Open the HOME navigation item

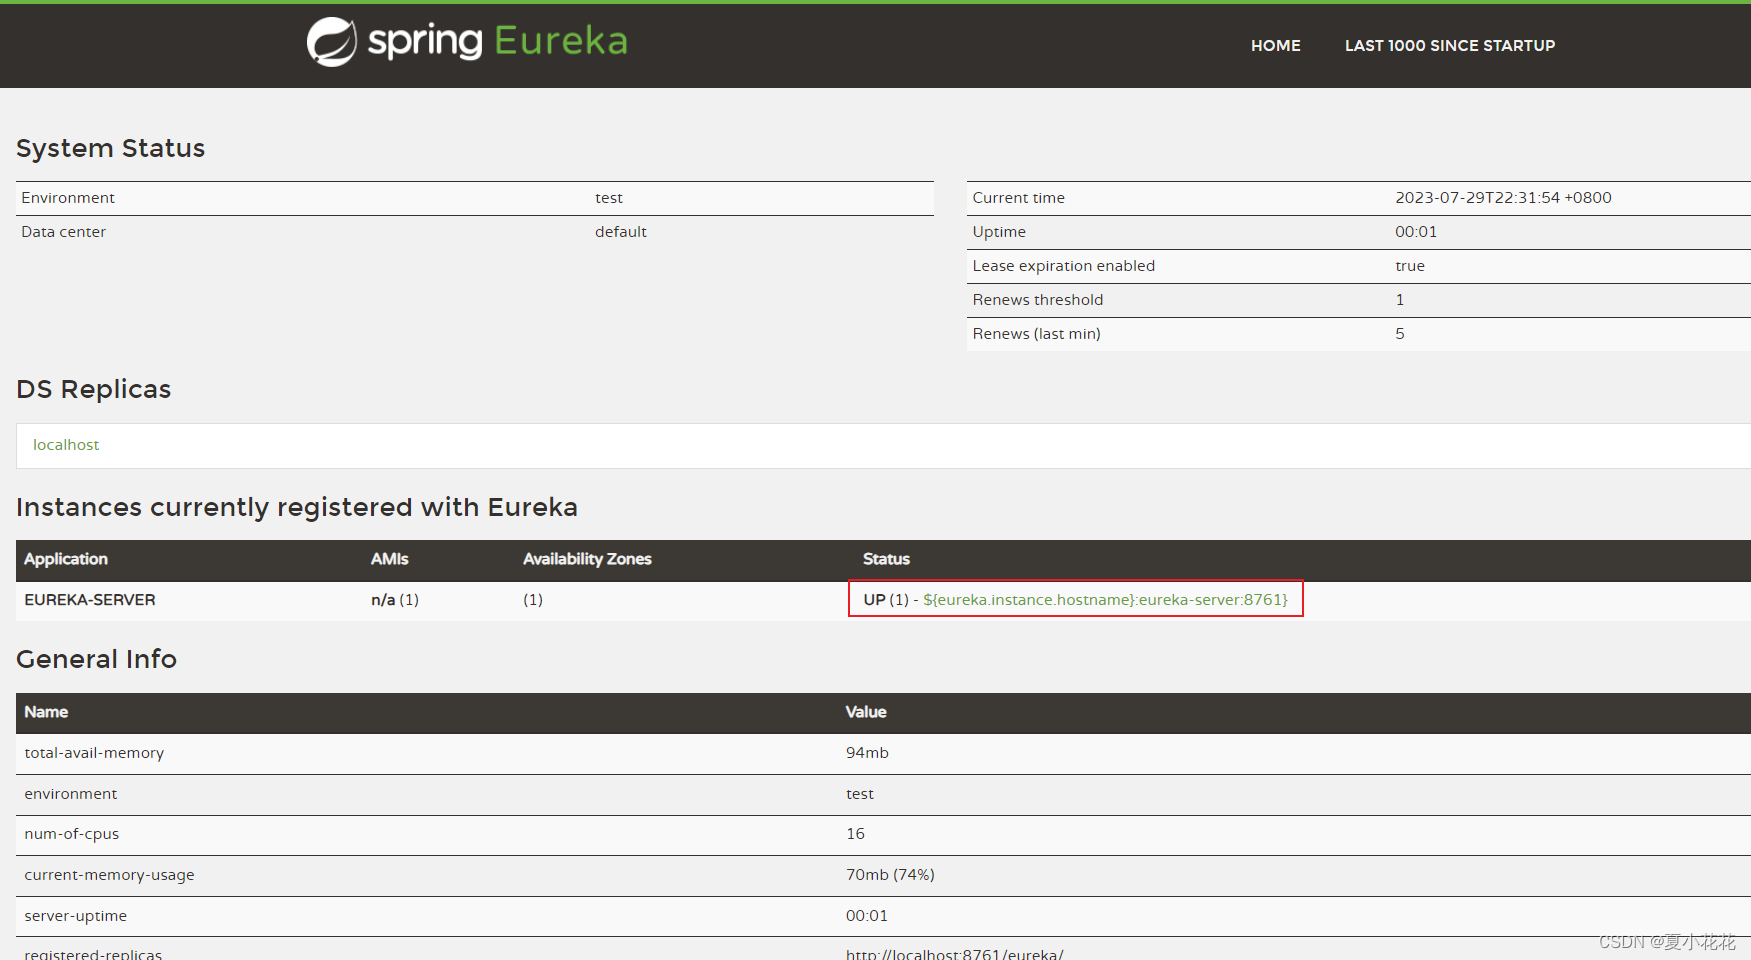coord(1275,46)
